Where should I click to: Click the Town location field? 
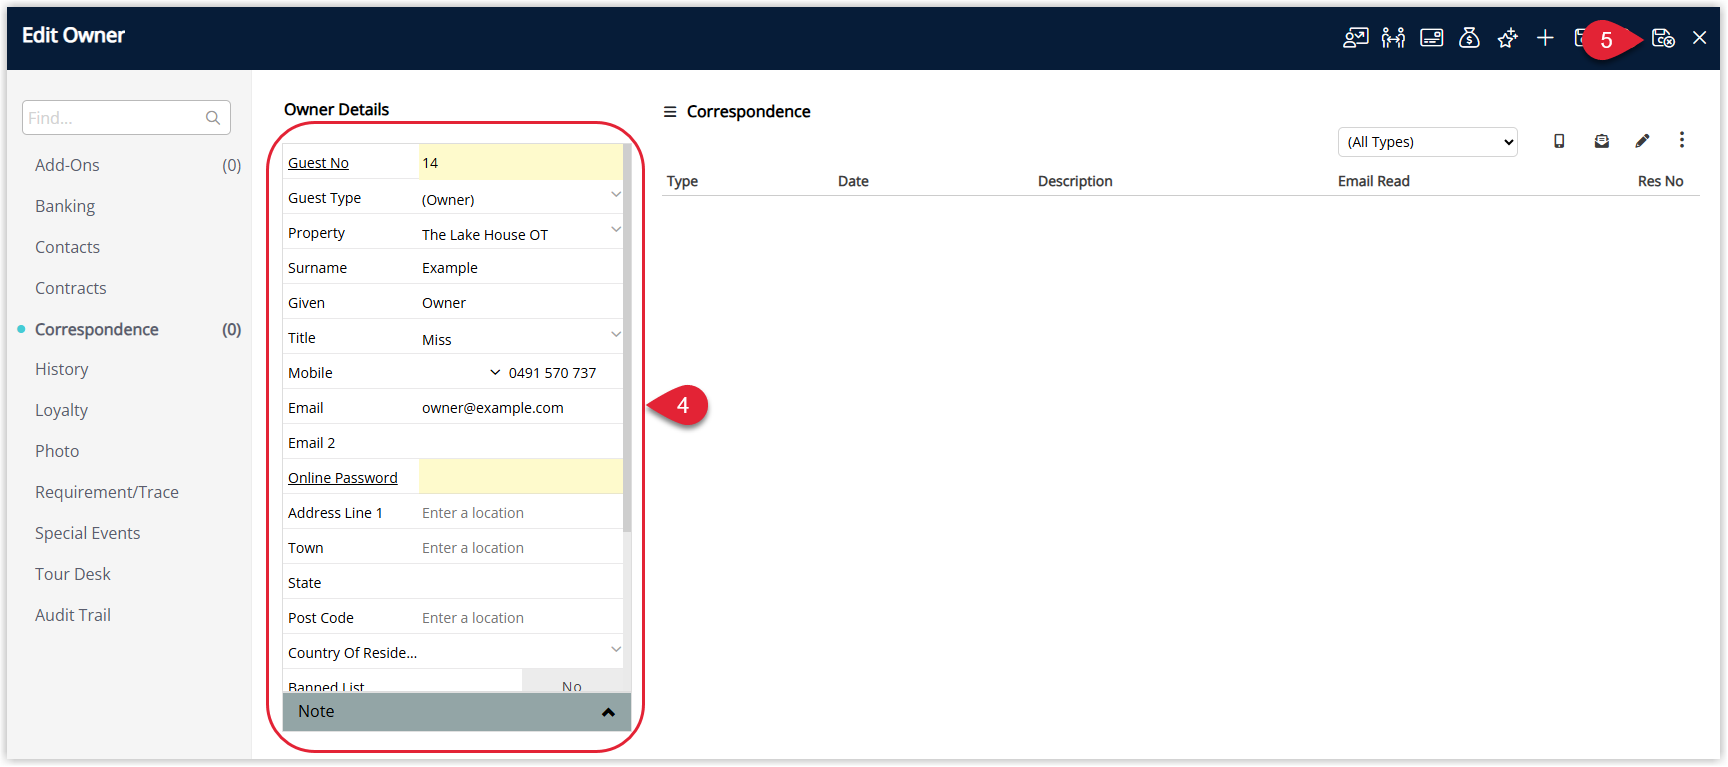pyautogui.click(x=520, y=547)
